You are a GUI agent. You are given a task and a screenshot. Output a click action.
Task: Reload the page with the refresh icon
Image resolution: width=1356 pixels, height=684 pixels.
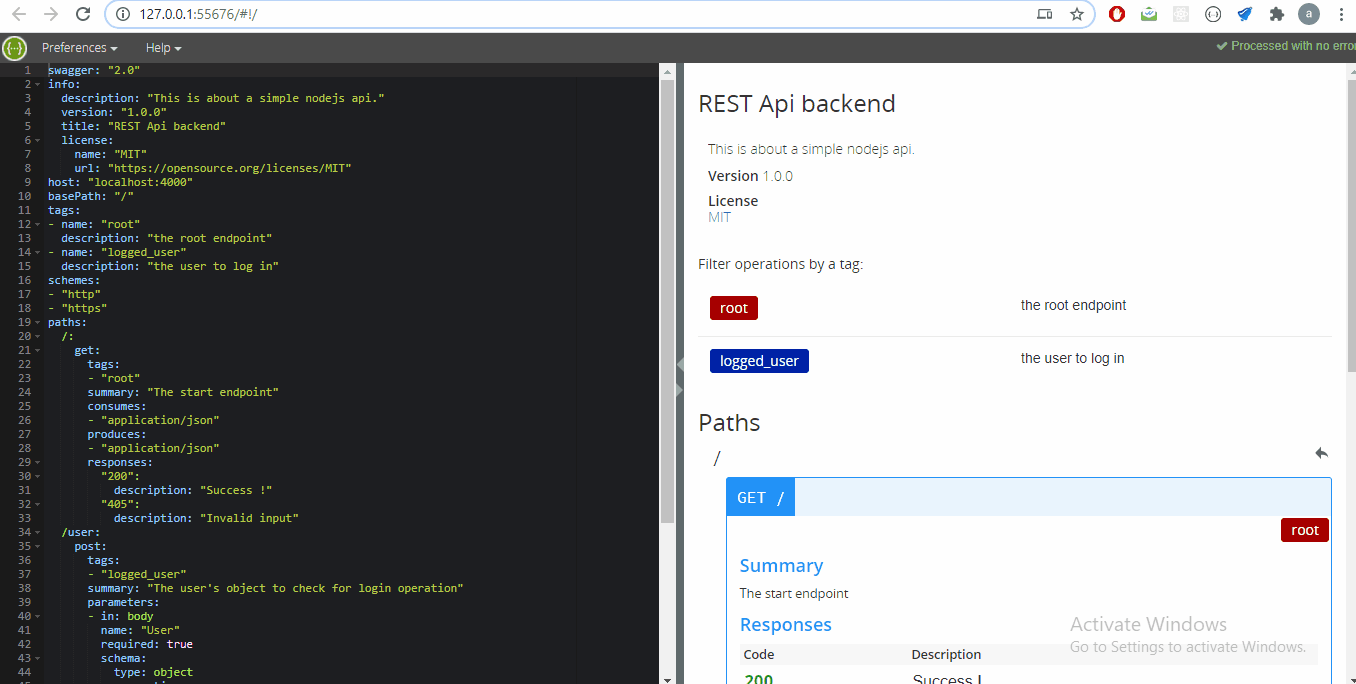pyautogui.click(x=84, y=14)
